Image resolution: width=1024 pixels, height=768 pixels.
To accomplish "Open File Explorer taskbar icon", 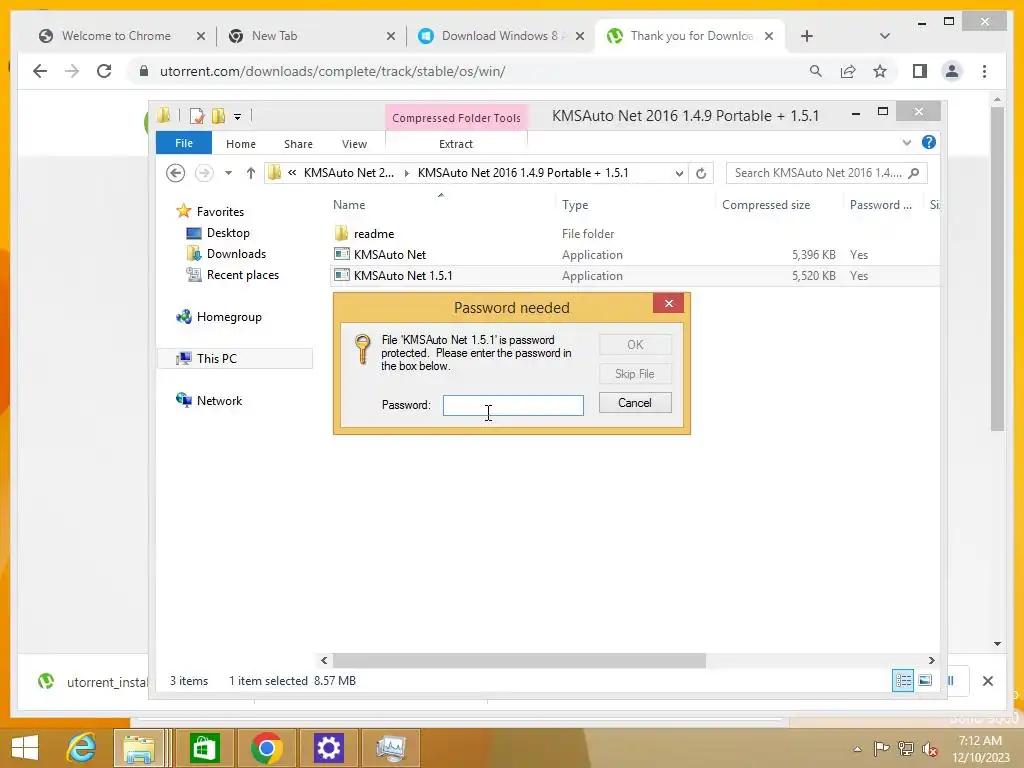I will [139, 748].
